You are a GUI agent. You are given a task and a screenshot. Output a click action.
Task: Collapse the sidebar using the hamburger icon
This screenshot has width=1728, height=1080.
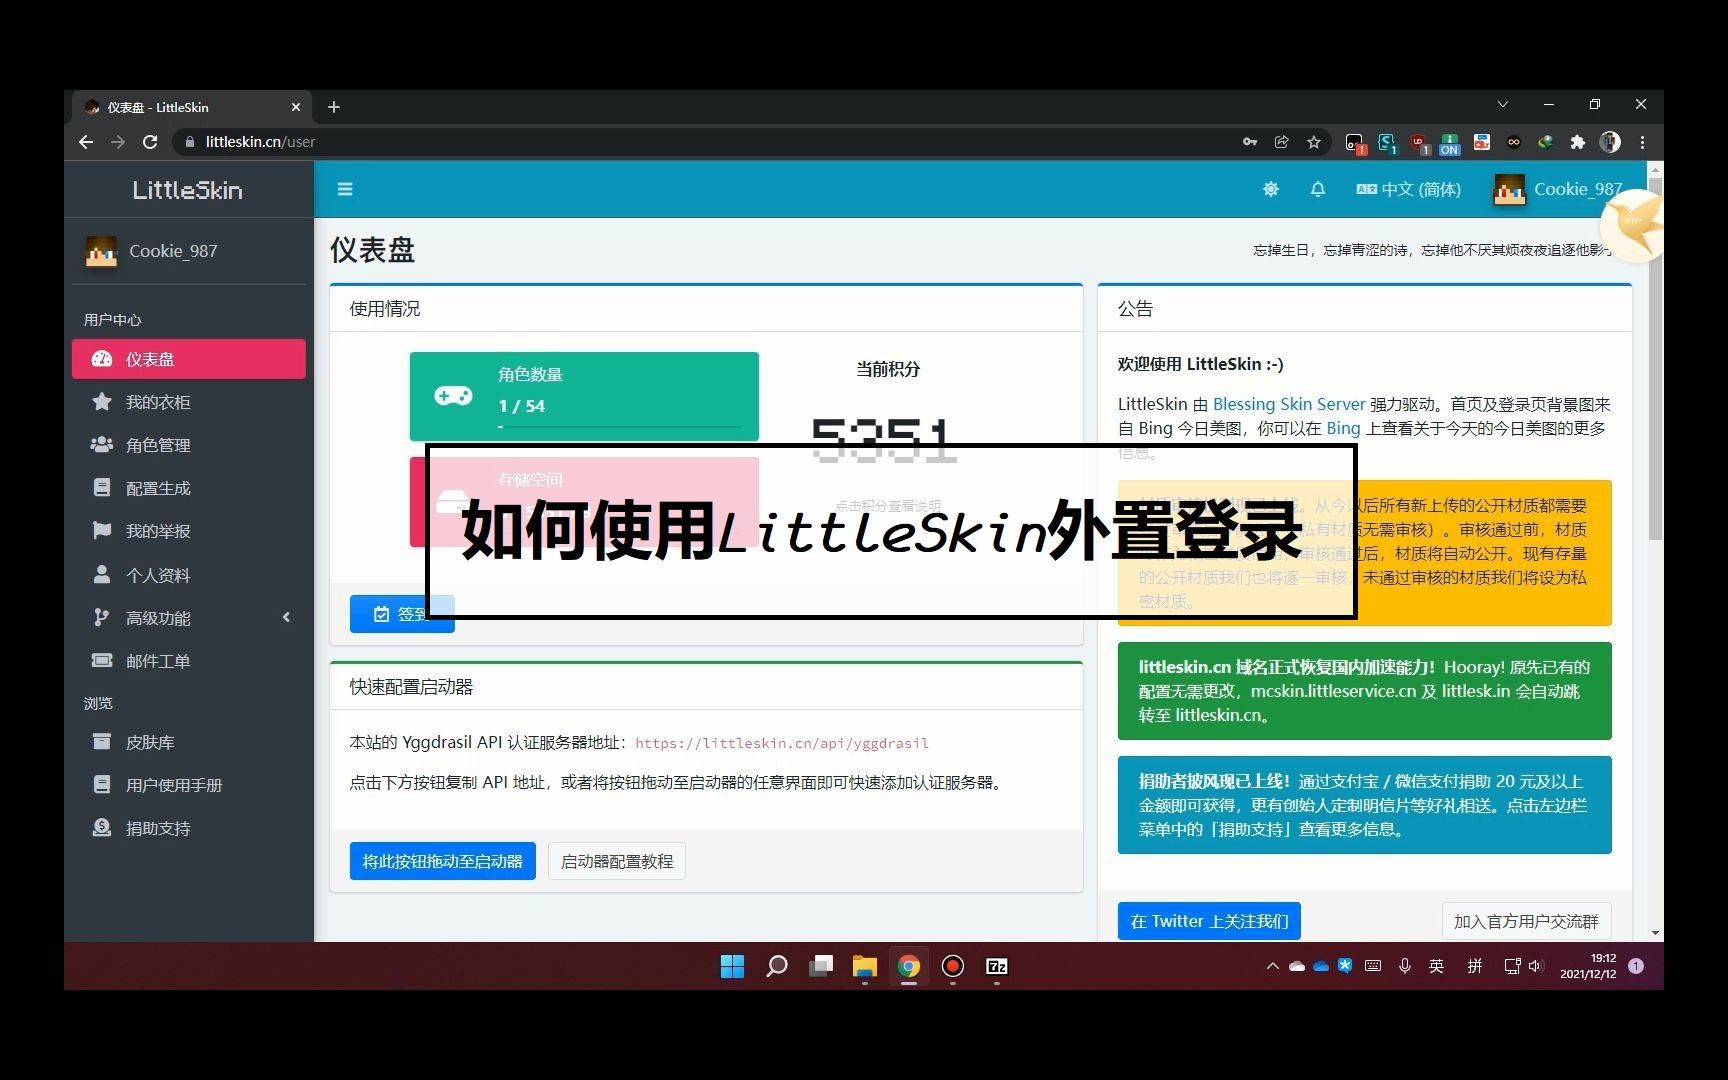(x=345, y=189)
